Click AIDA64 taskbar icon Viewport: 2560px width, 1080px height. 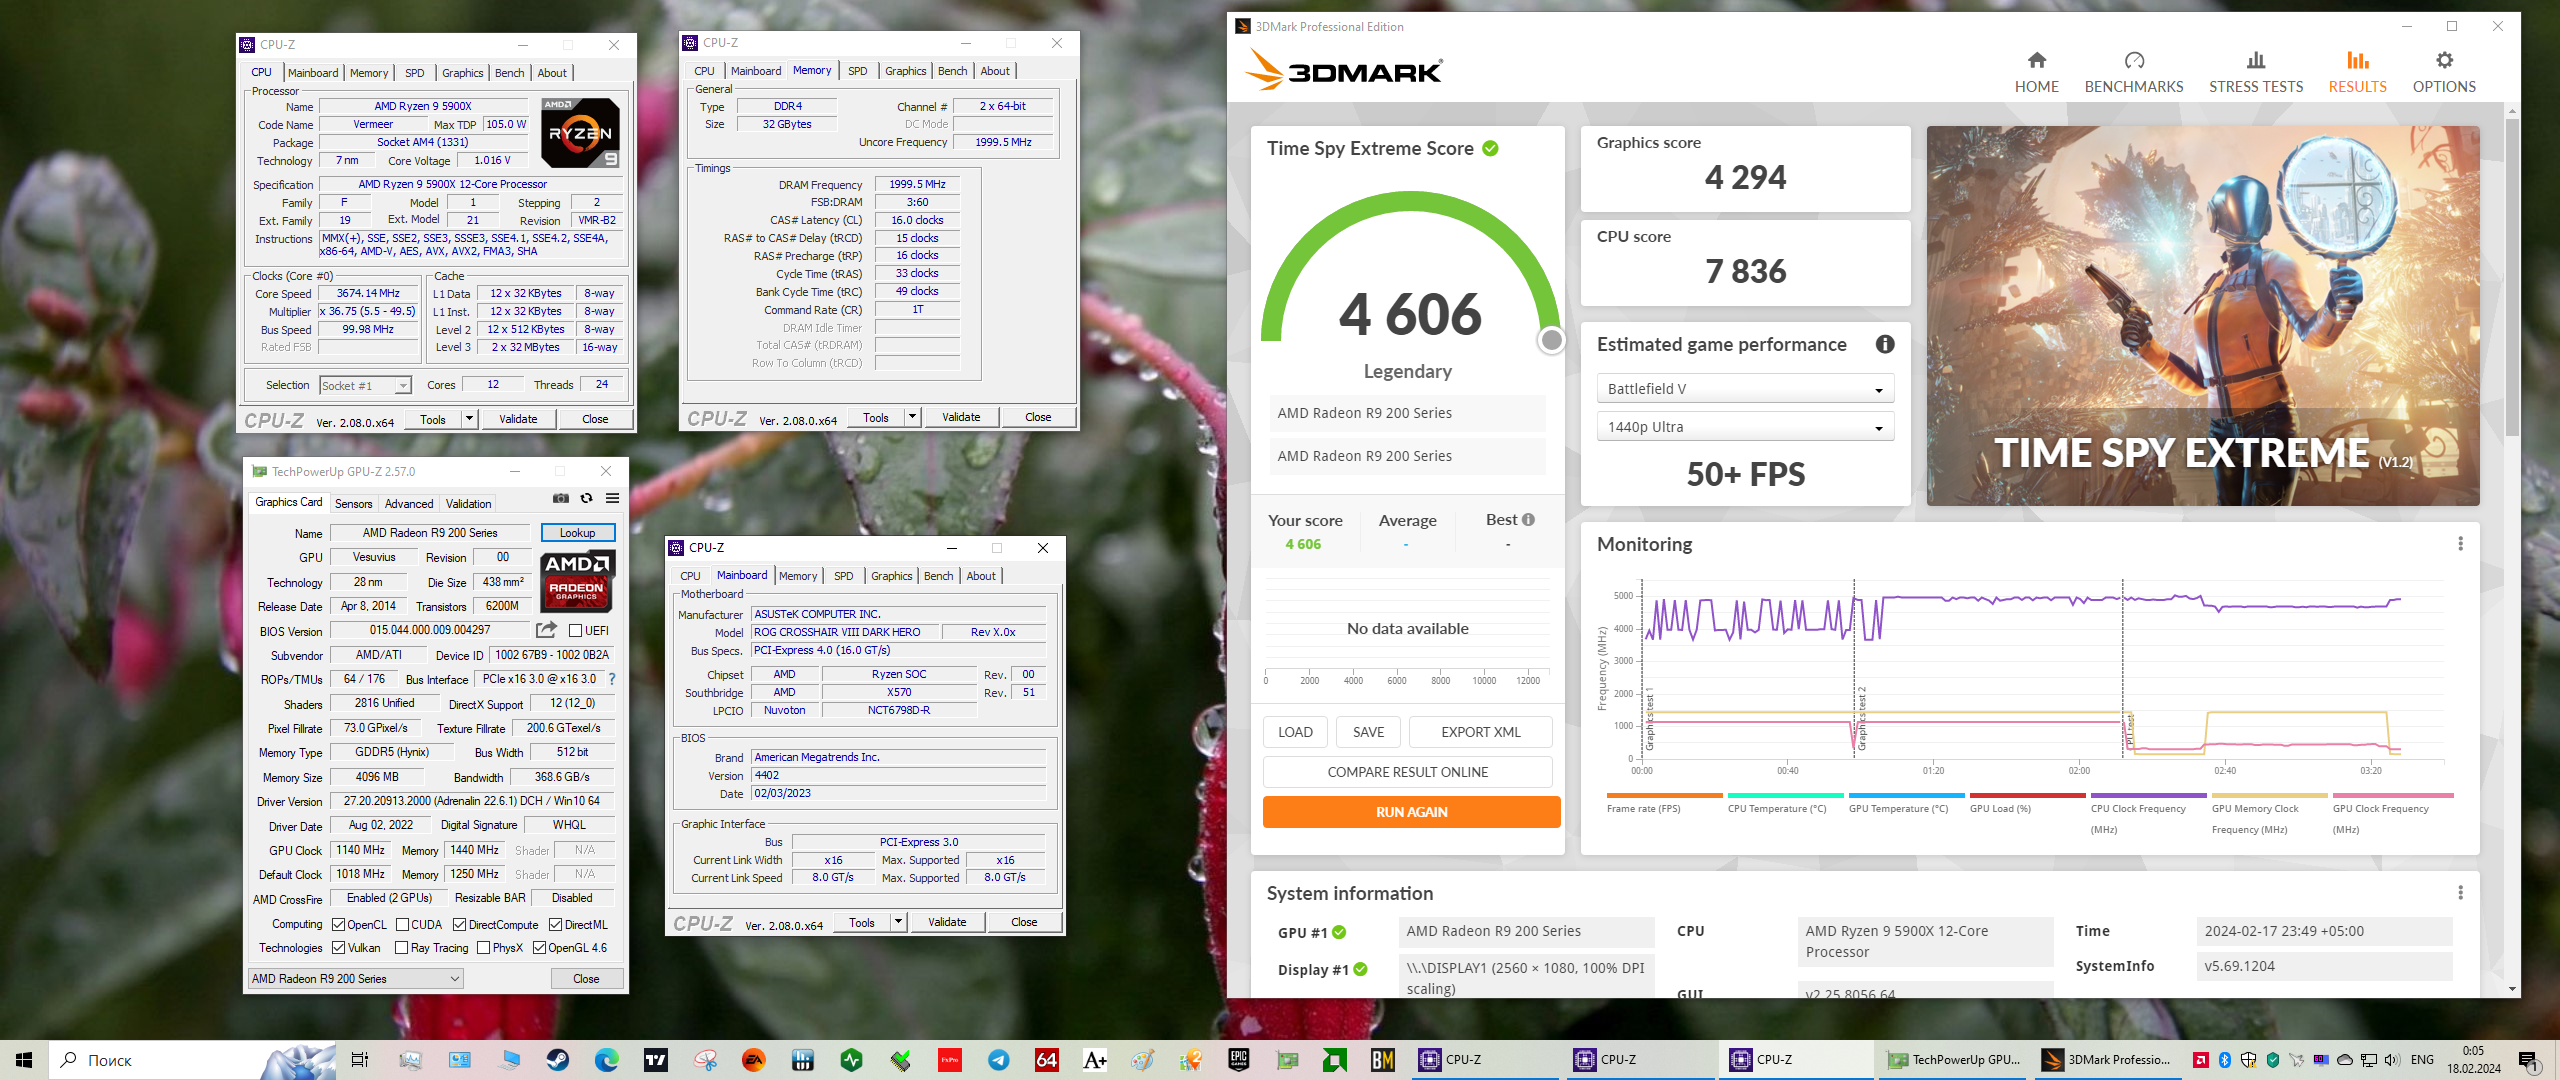click(x=1046, y=1060)
